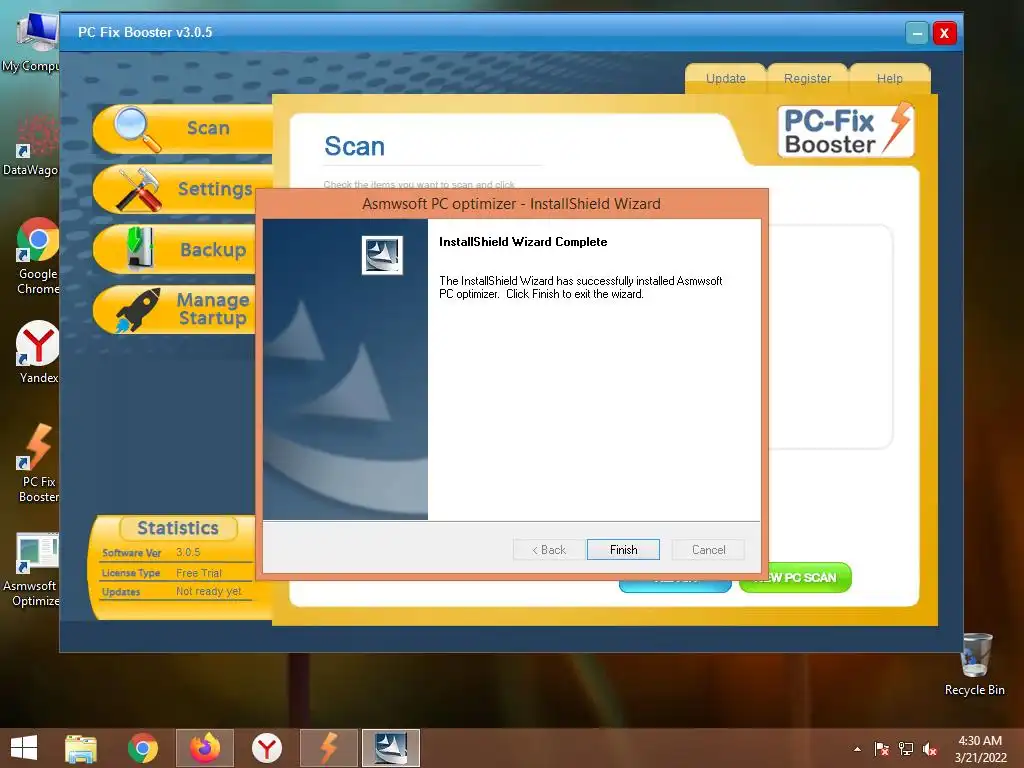Image resolution: width=1024 pixels, height=768 pixels.
Task: Click the magnifying glass Scan icon
Action: tap(136, 129)
